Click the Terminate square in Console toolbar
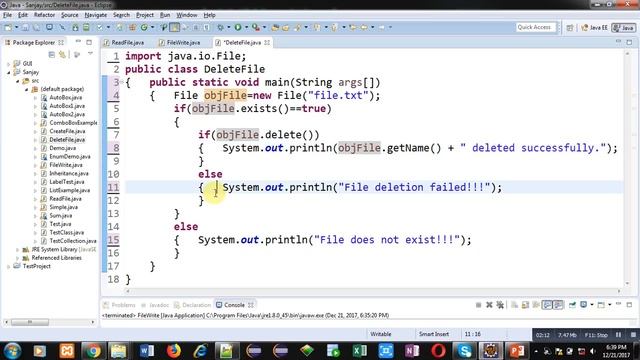The height and width of the screenshot is (360, 640). point(478,305)
